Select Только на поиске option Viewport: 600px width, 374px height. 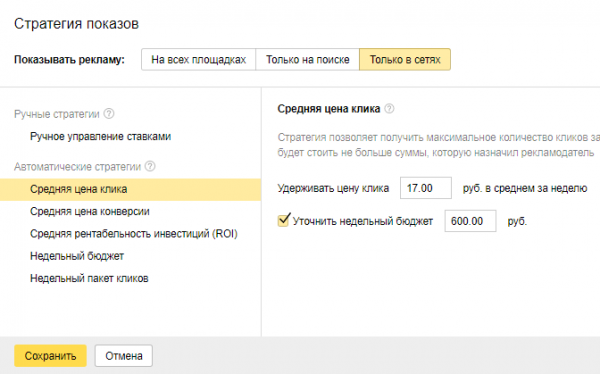pyautogui.click(x=308, y=59)
